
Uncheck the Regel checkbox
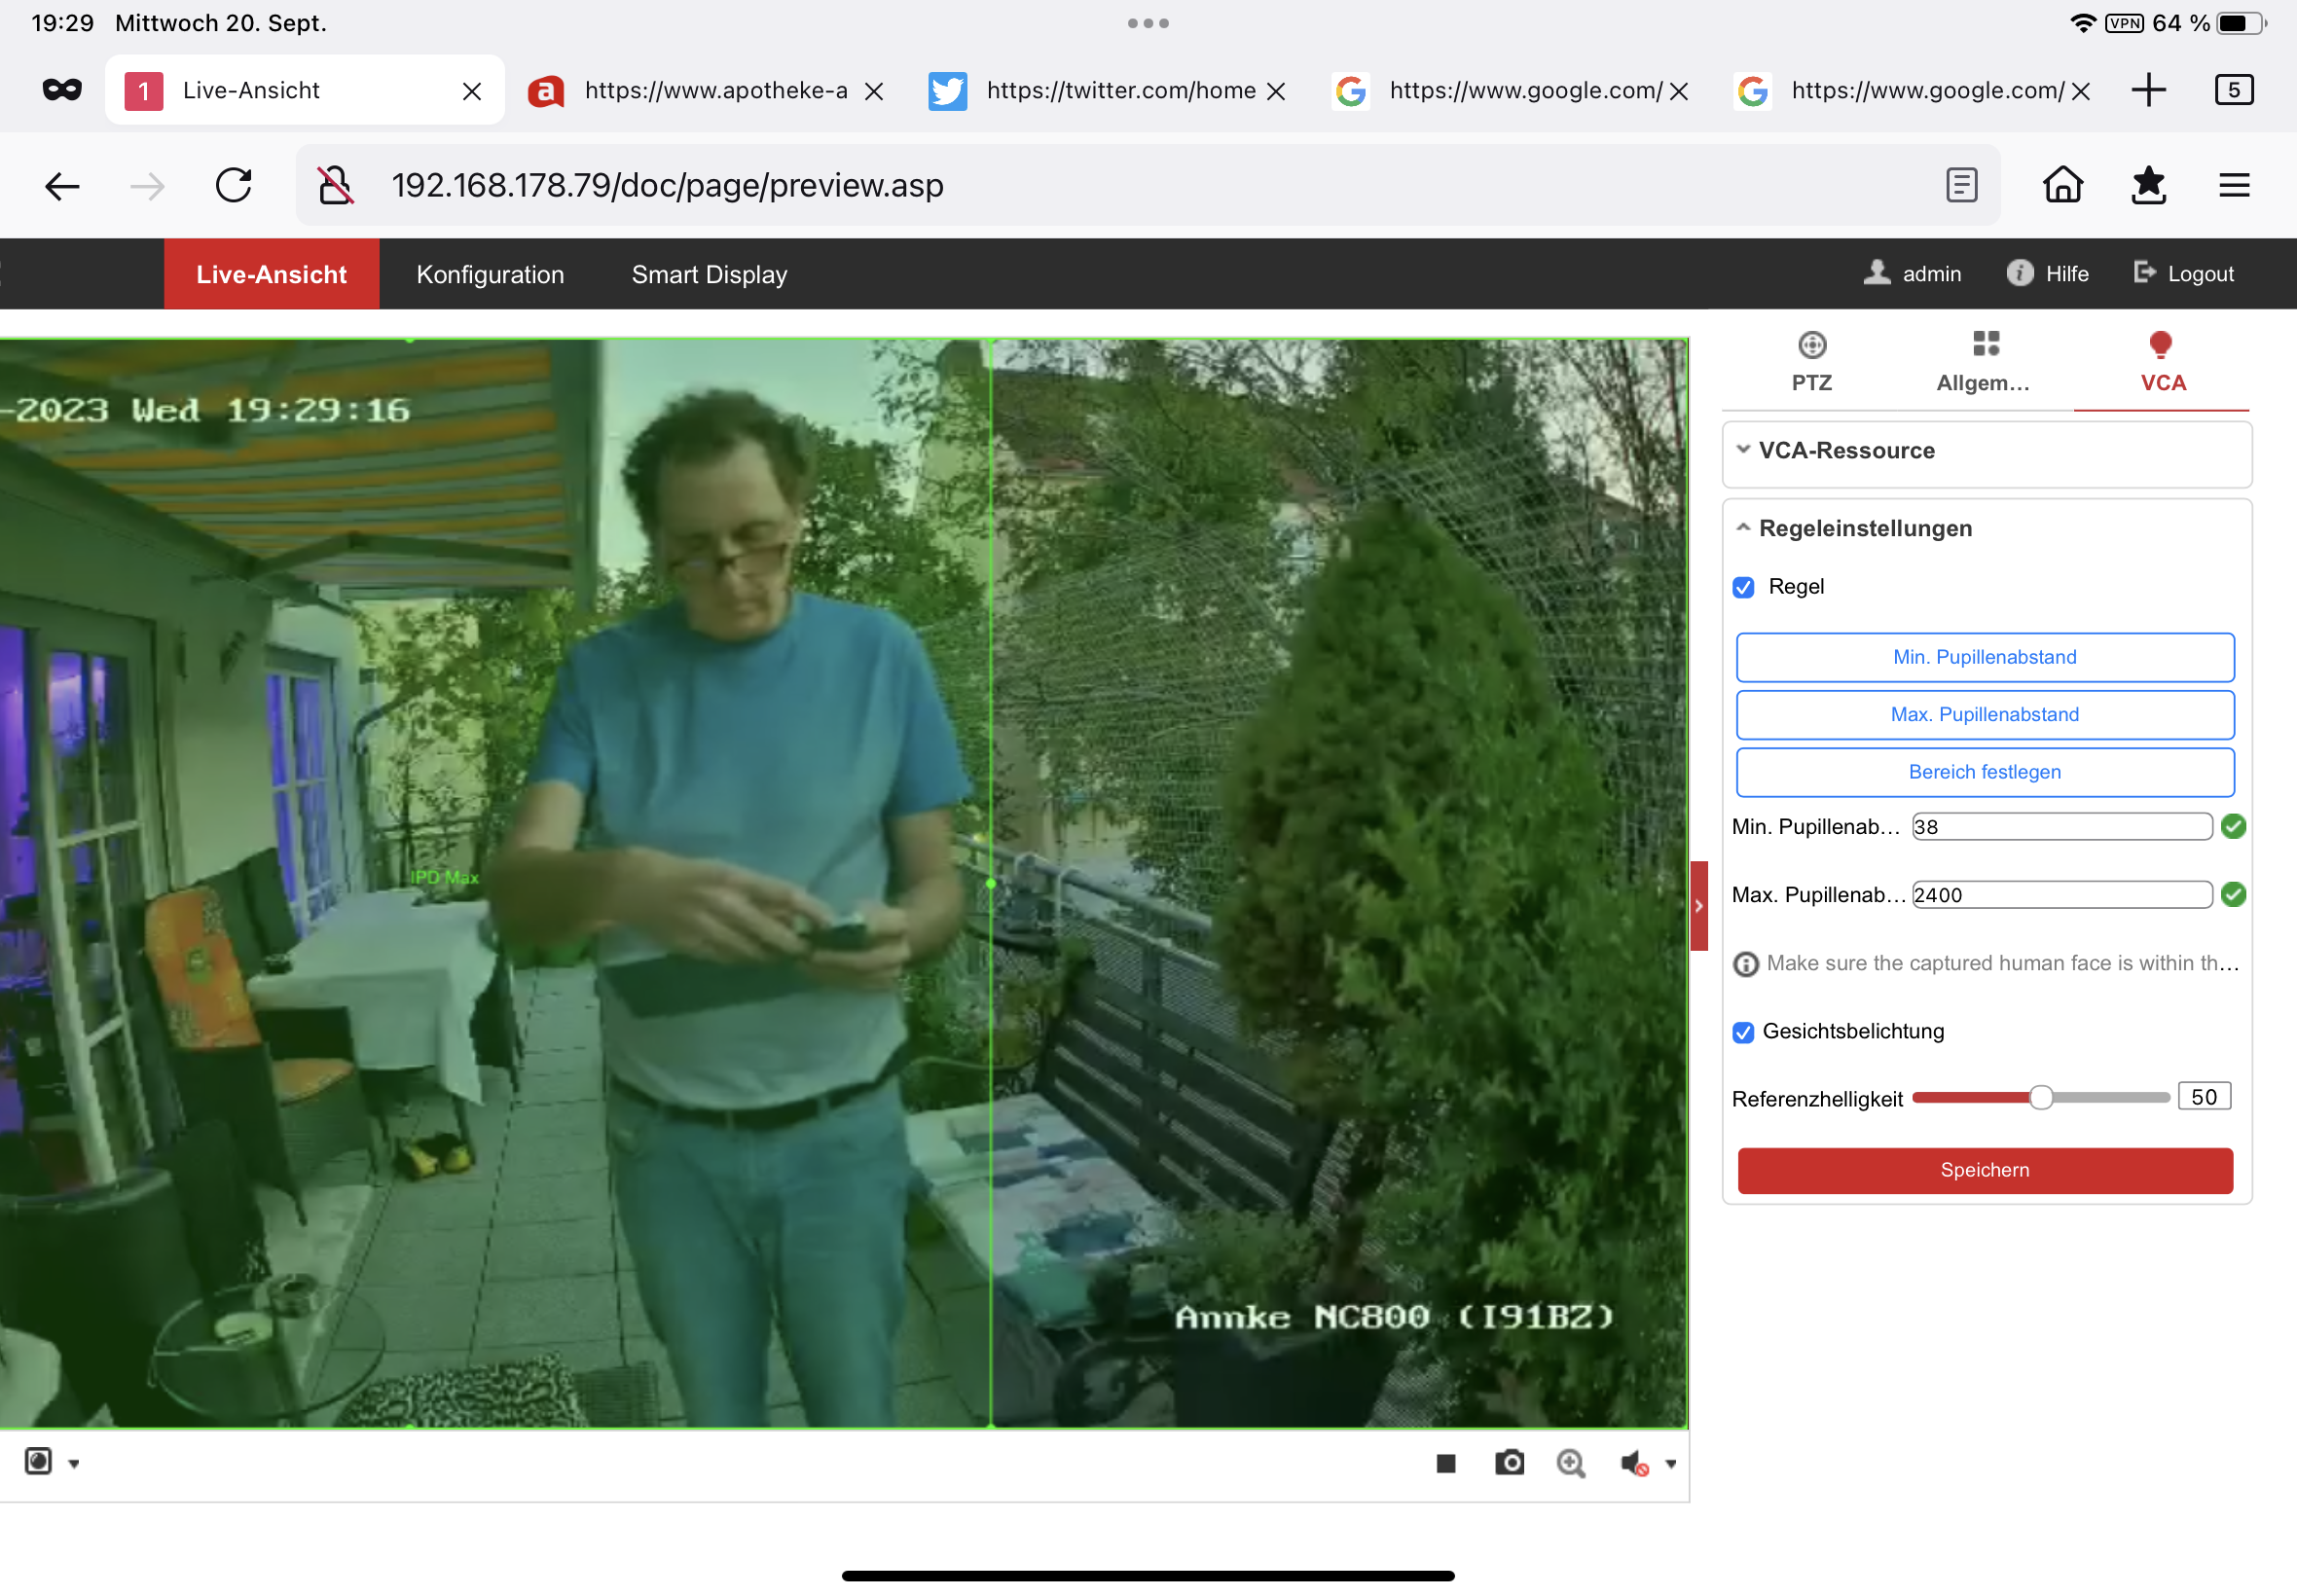point(1743,587)
